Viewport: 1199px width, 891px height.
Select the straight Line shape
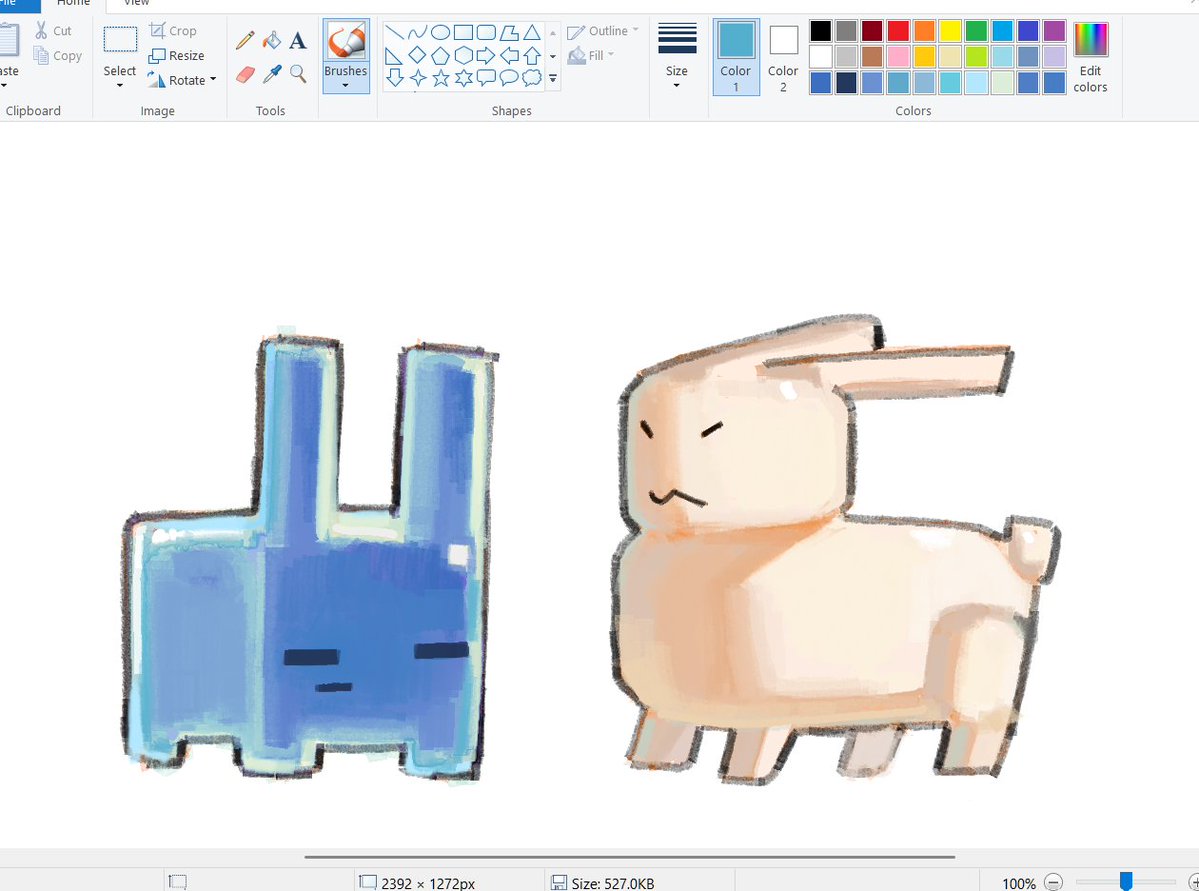(395, 32)
